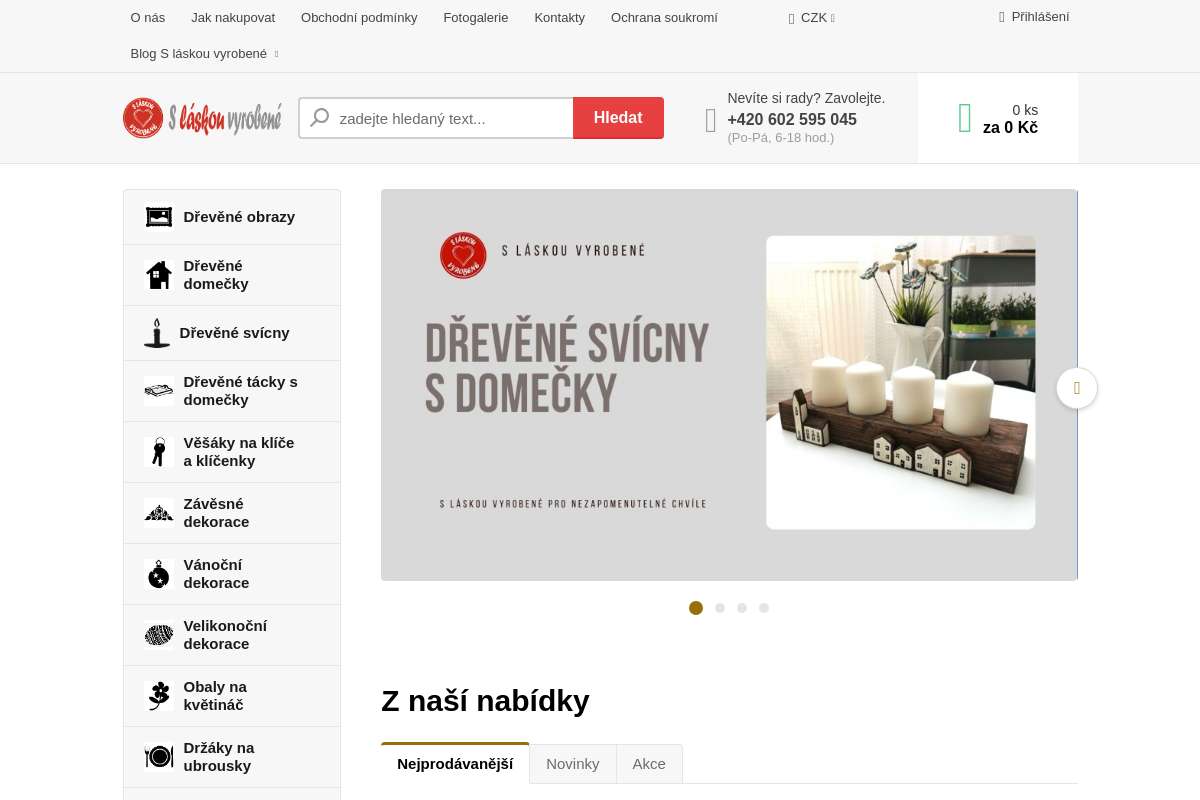Click the egg icon for Velikonoční dekorace
This screenshot has height=800, width=1200.
(159, 635)
